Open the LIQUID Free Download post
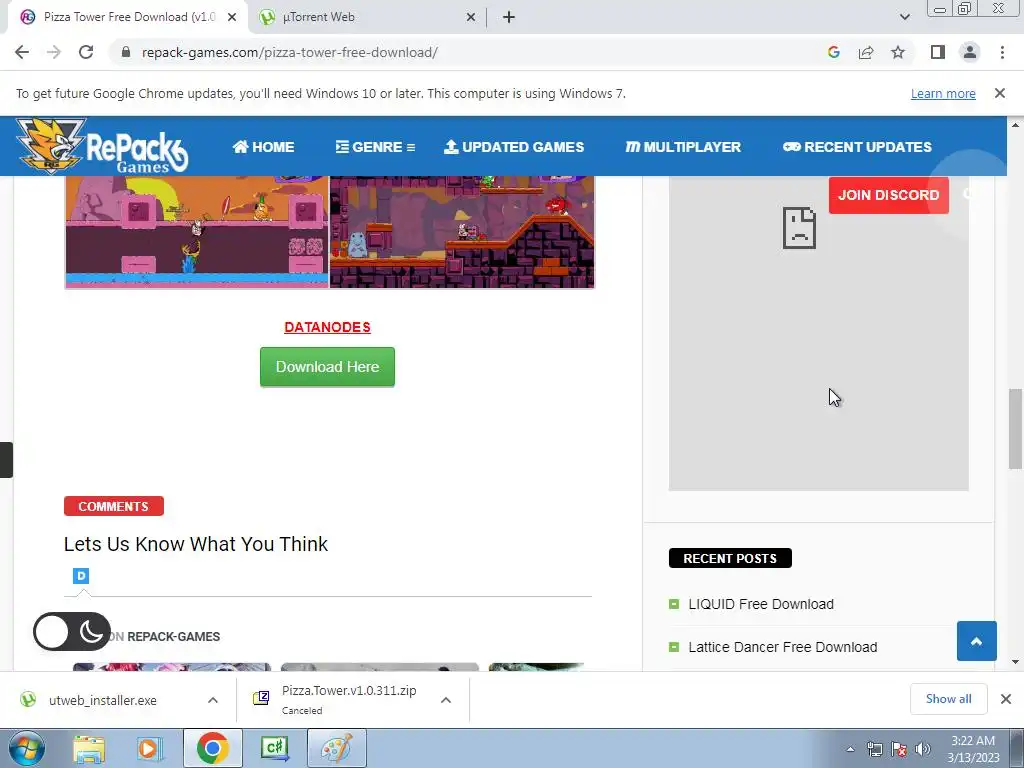This screenshot has height=768, width=1024. coord(761,604)
